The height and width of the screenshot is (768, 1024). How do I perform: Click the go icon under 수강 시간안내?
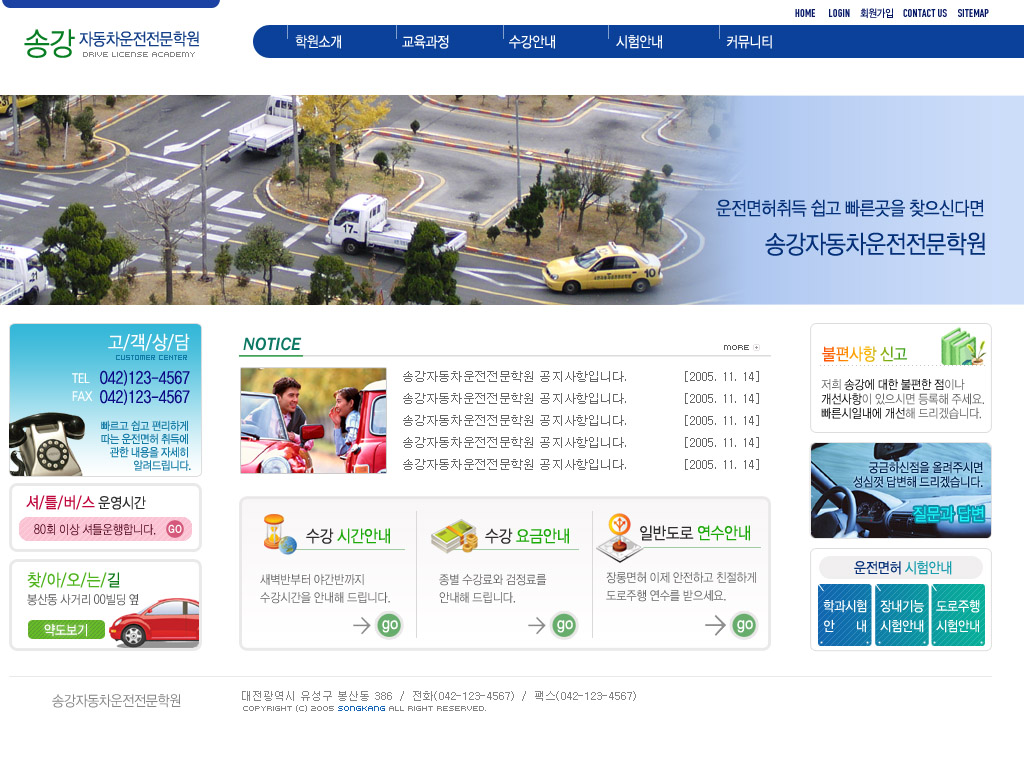[388, 625]
